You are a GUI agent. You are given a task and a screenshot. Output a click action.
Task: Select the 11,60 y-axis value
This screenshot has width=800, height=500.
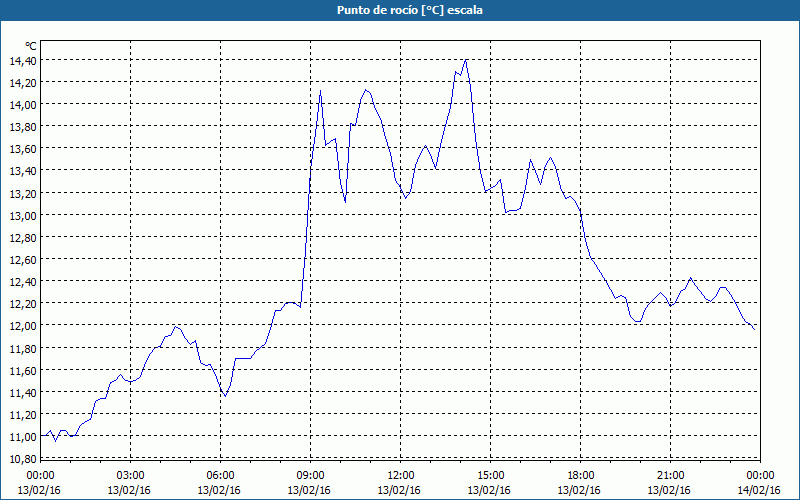tap(23, 370)
